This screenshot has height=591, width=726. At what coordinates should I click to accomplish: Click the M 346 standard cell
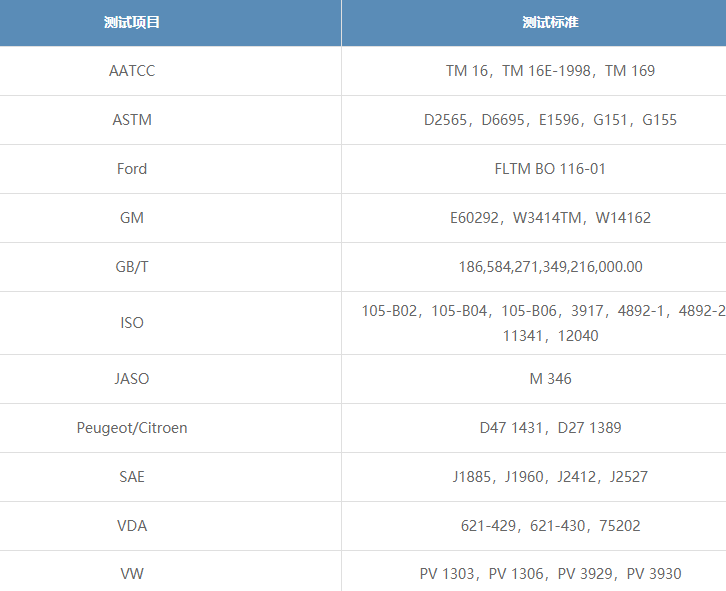pyautogui.click(x=550, y=379)
